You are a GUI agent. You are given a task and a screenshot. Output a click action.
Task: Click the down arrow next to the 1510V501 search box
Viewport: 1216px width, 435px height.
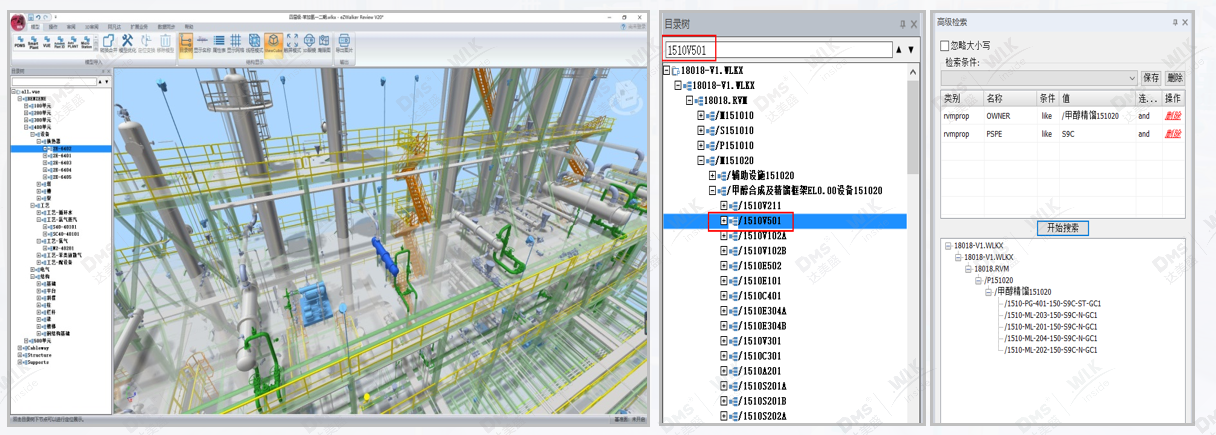[911, 49]
